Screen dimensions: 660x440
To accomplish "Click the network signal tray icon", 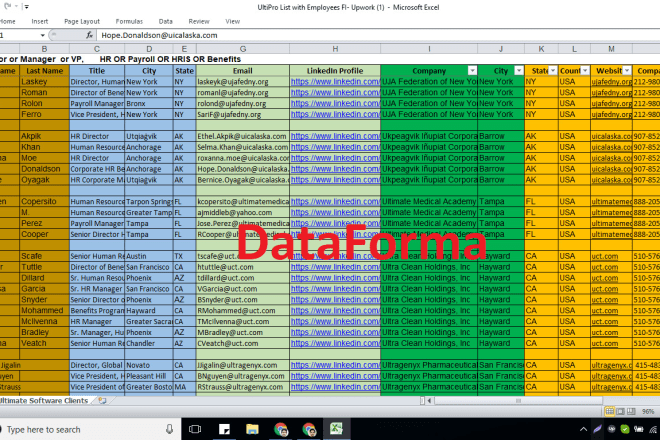I will click(x=654, y=429).
